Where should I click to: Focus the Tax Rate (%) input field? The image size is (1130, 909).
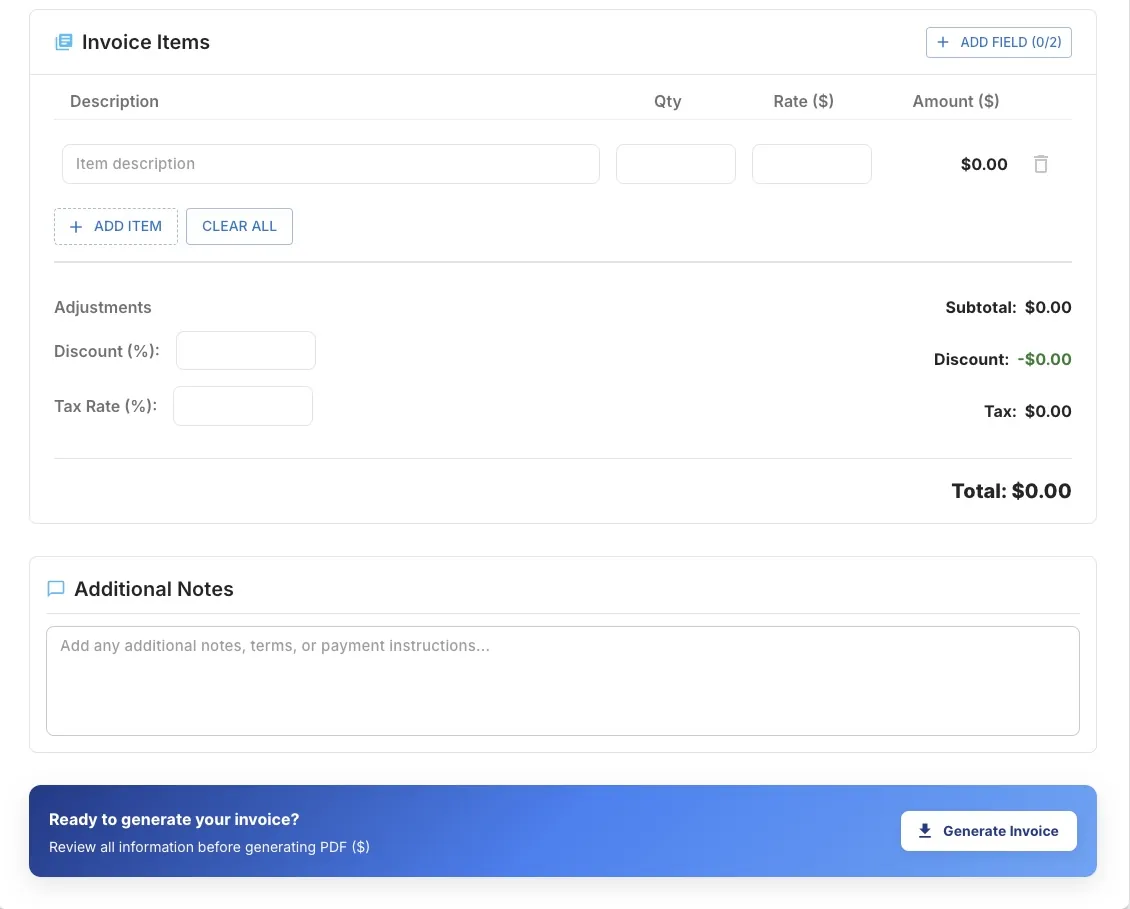tap(243, 406)
